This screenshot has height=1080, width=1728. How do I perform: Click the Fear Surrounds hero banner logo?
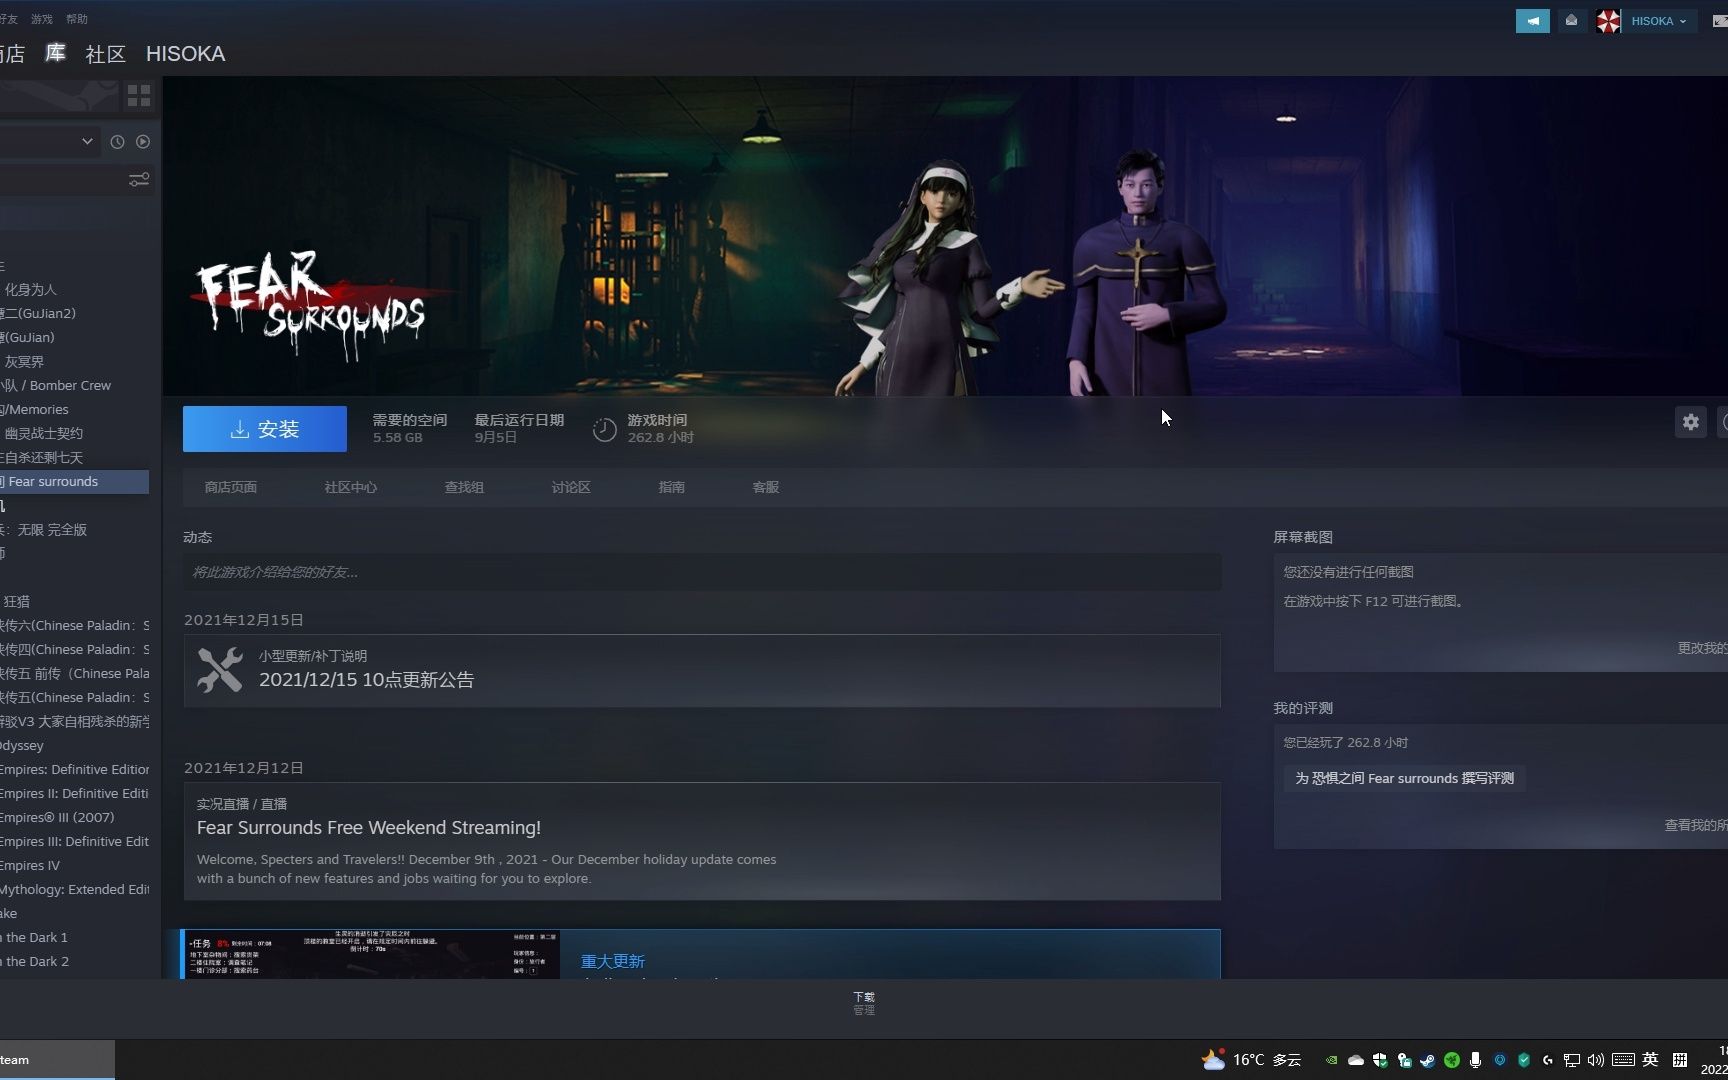coord(310,306)
